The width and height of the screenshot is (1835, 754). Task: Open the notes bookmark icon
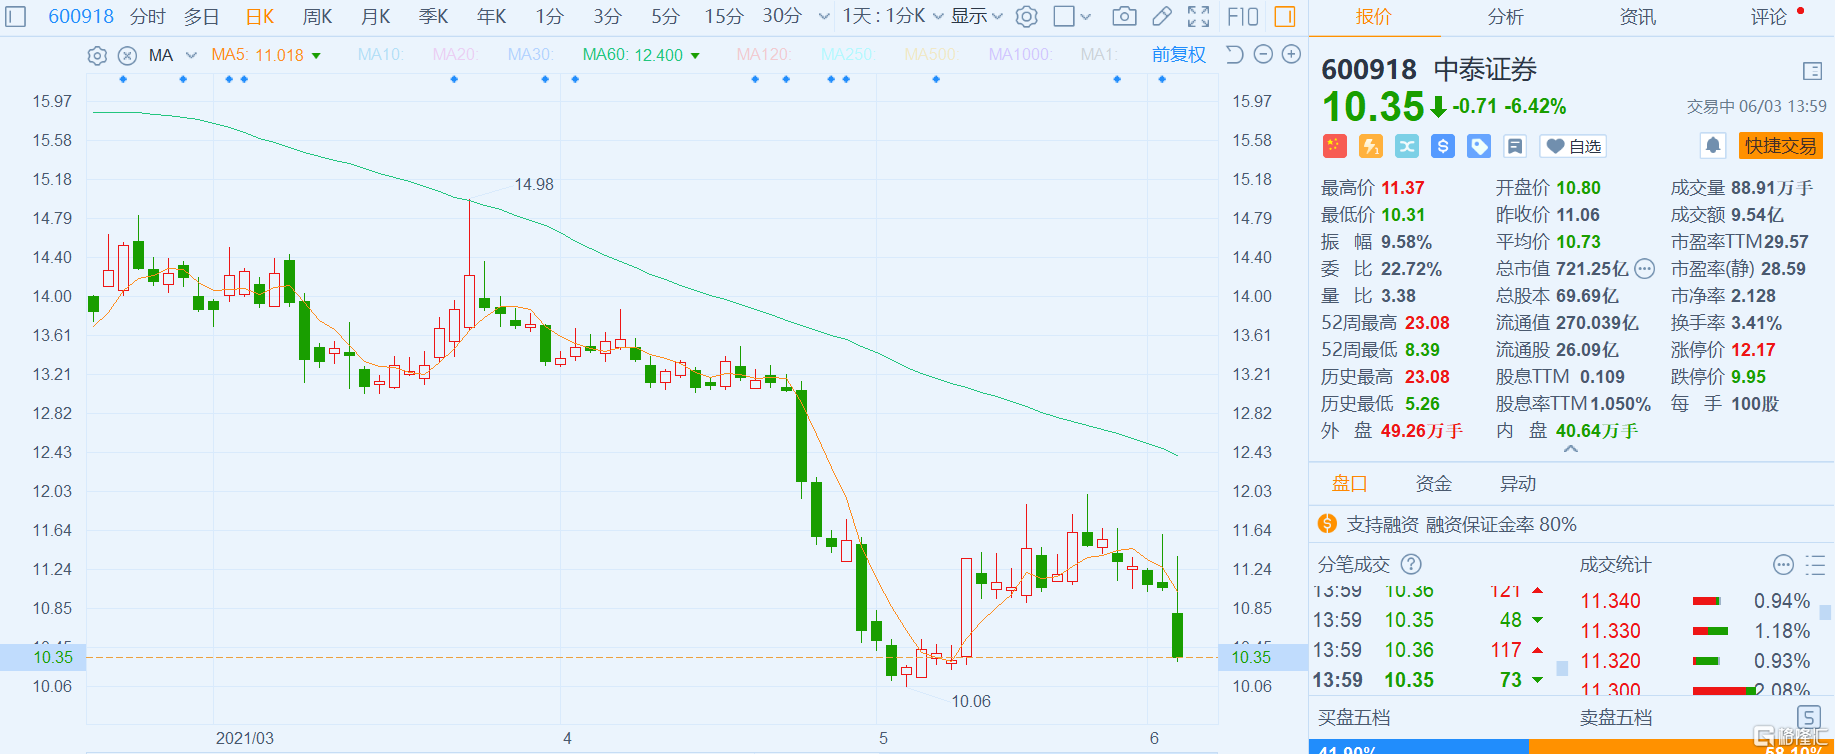pyautogui.click(x=1515, y=146)
